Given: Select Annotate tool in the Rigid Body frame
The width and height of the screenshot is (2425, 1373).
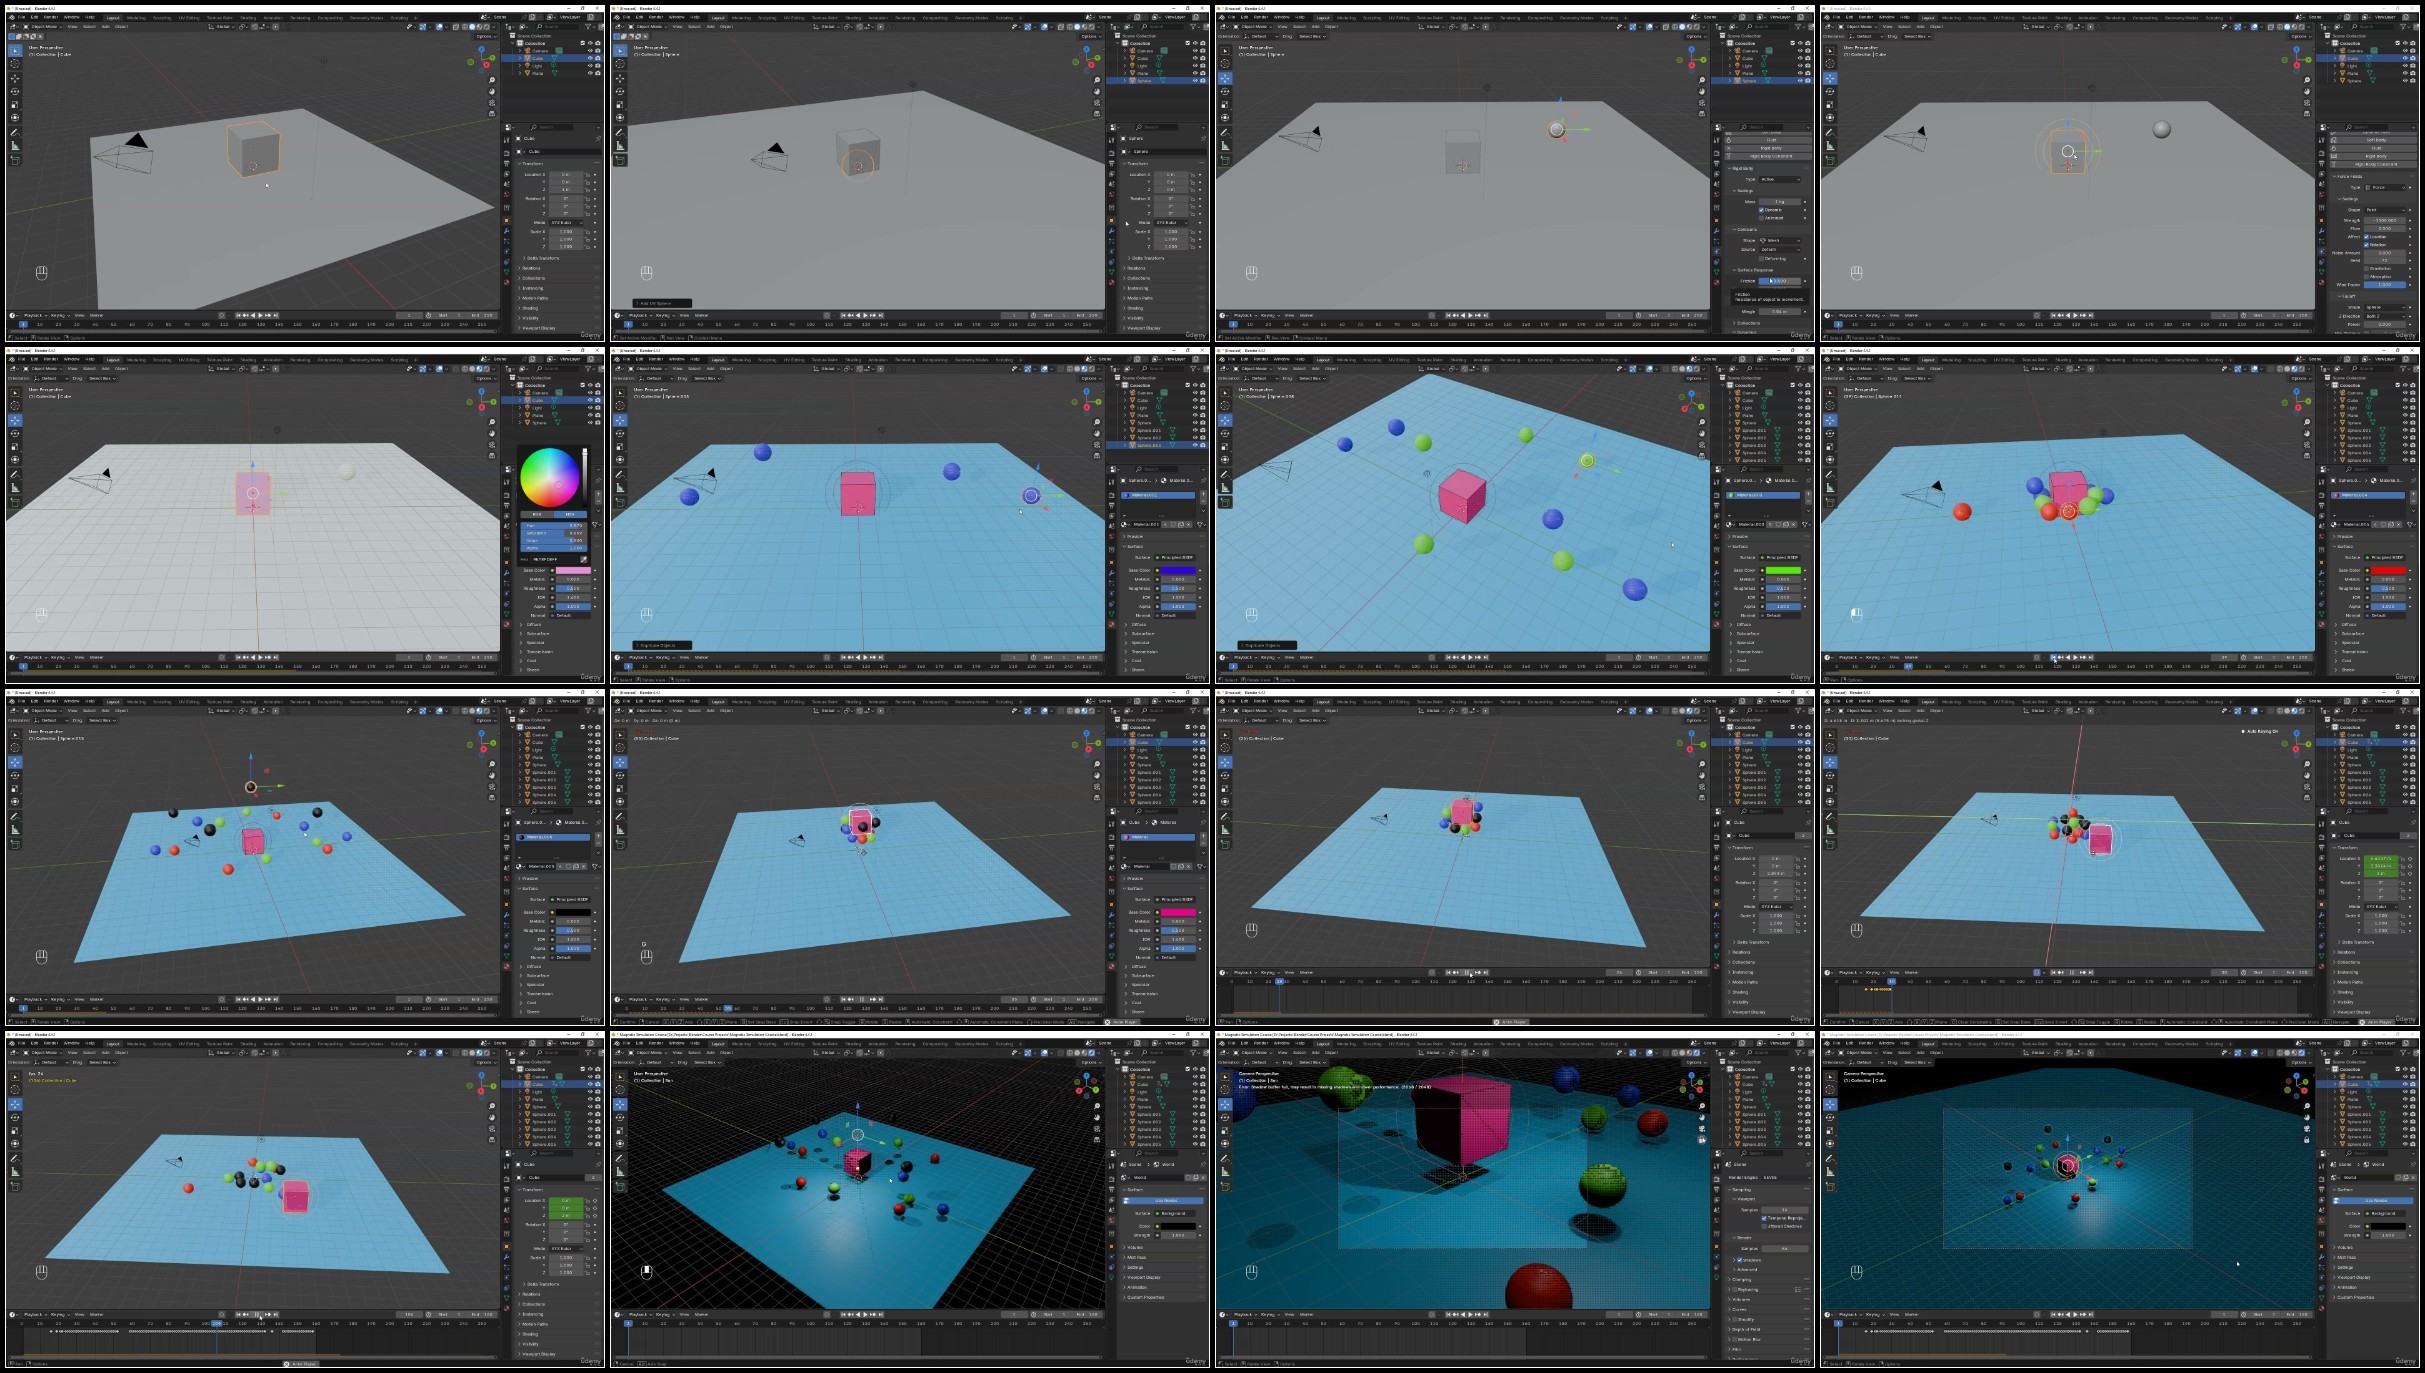Looking at the screenshot, I should coord(1225,132).
